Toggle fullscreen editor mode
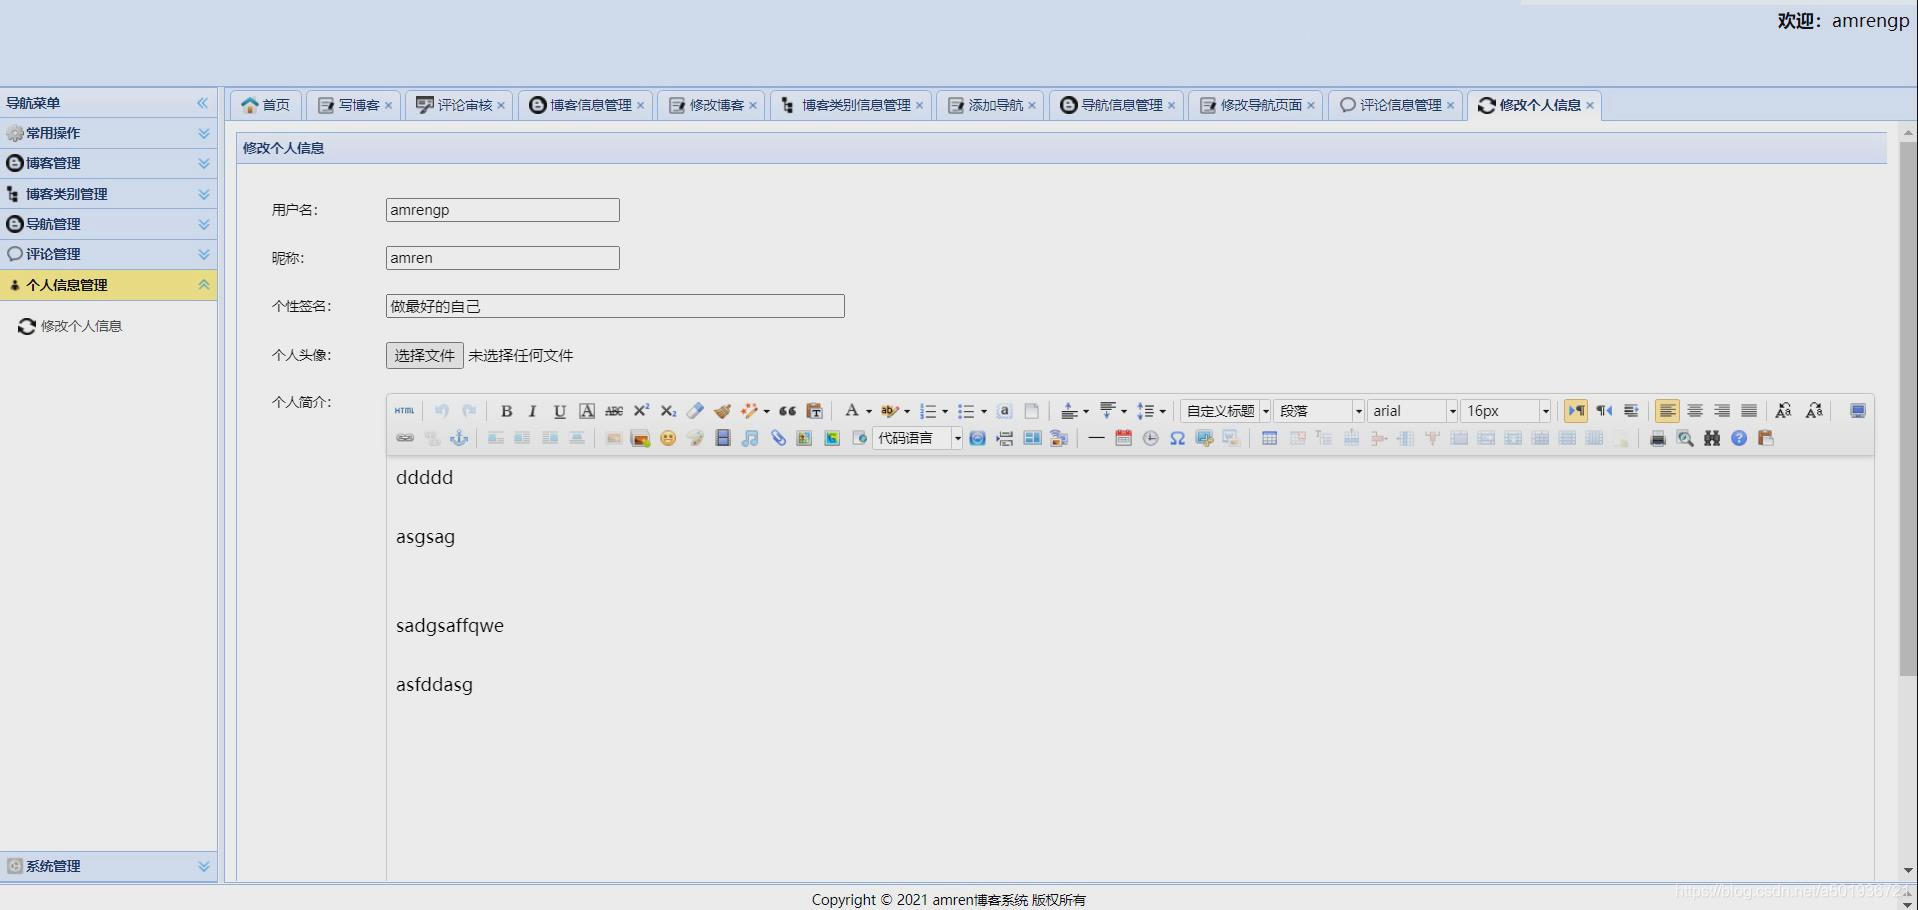Viewport: 1918px width, 910px height. click(1857, 411)
